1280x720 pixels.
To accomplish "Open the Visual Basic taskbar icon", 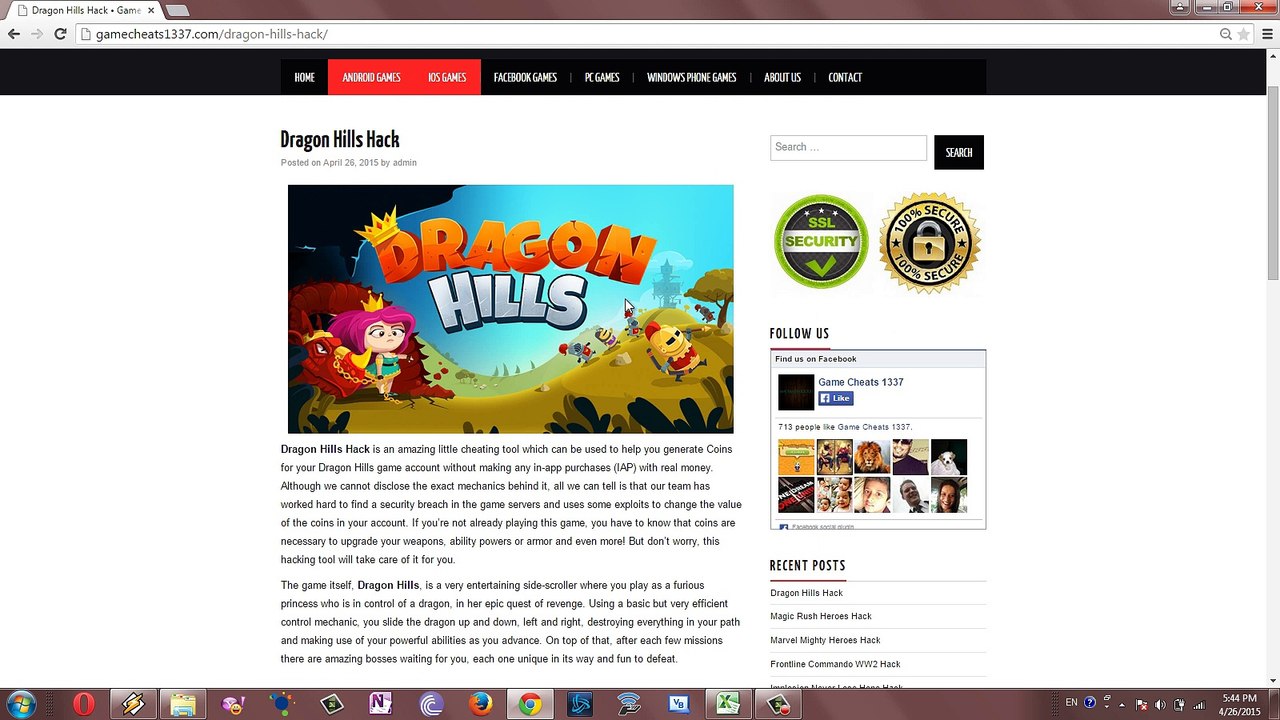I will pyautogui.click(x=679, y=705).
